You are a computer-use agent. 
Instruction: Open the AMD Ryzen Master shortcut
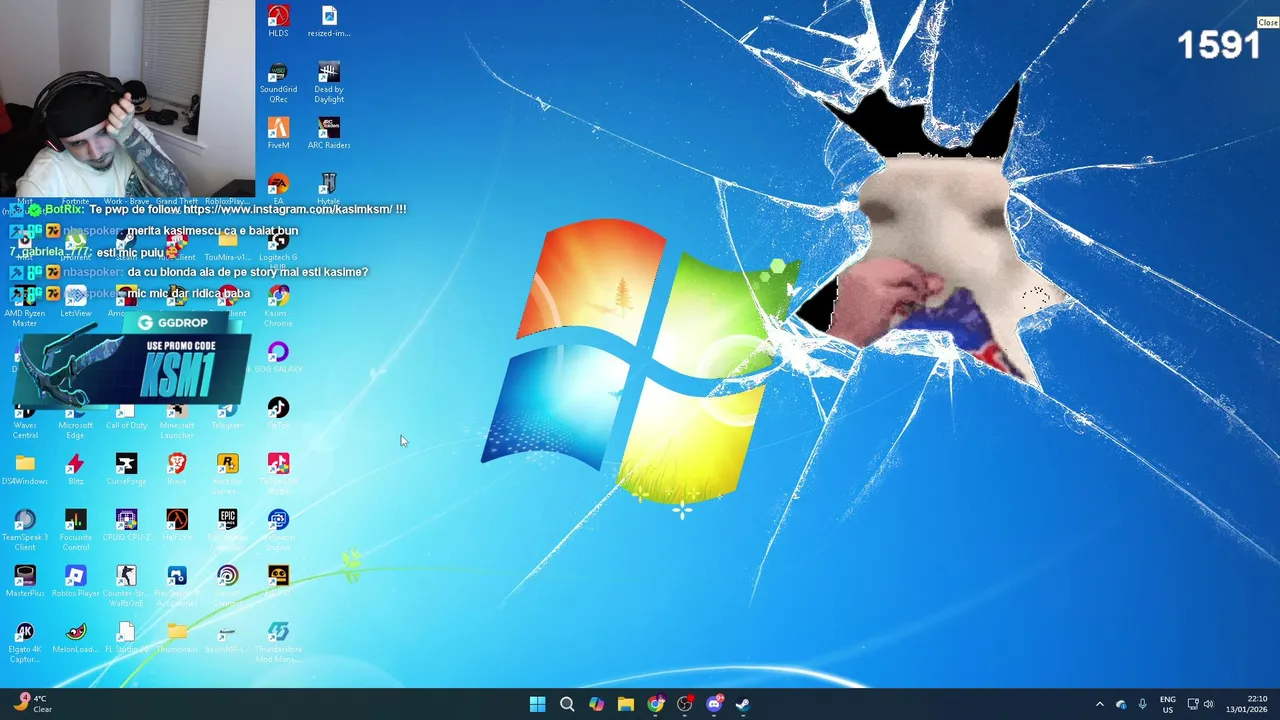(25, 303)
